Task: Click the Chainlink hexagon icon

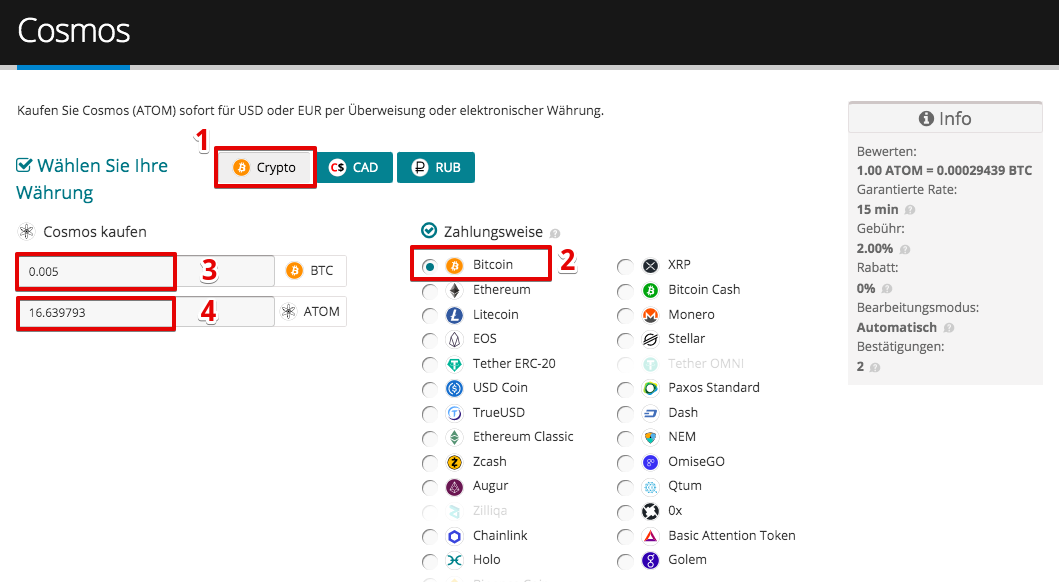Action: point(455,536)
